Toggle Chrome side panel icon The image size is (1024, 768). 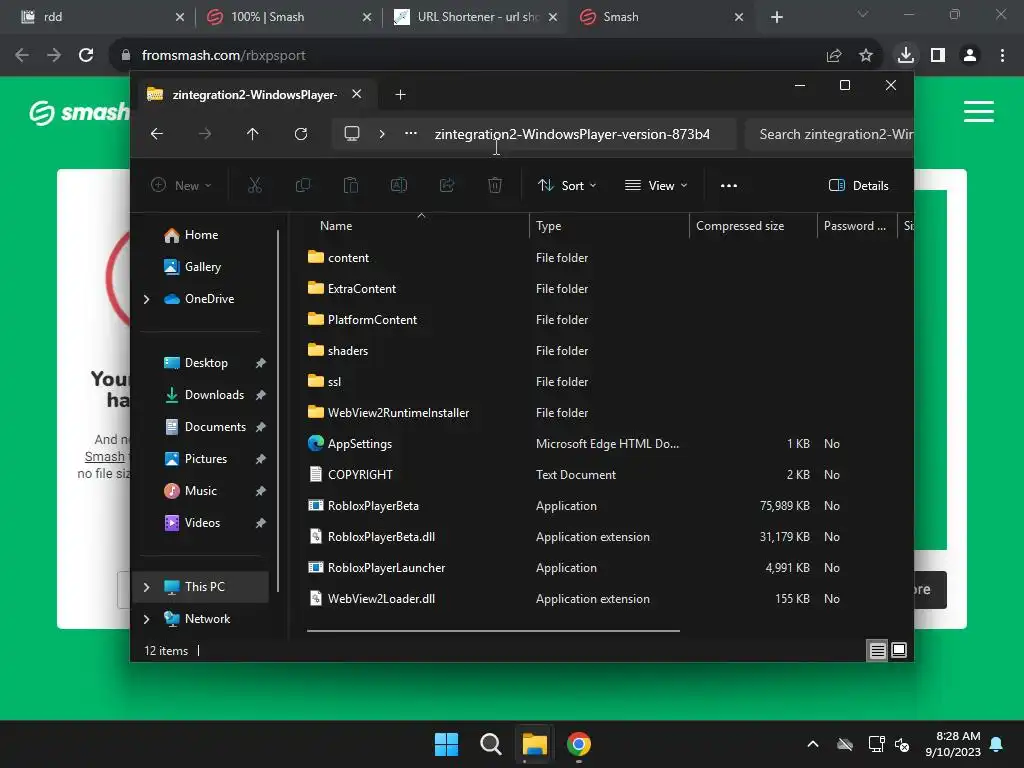point(938,56)
